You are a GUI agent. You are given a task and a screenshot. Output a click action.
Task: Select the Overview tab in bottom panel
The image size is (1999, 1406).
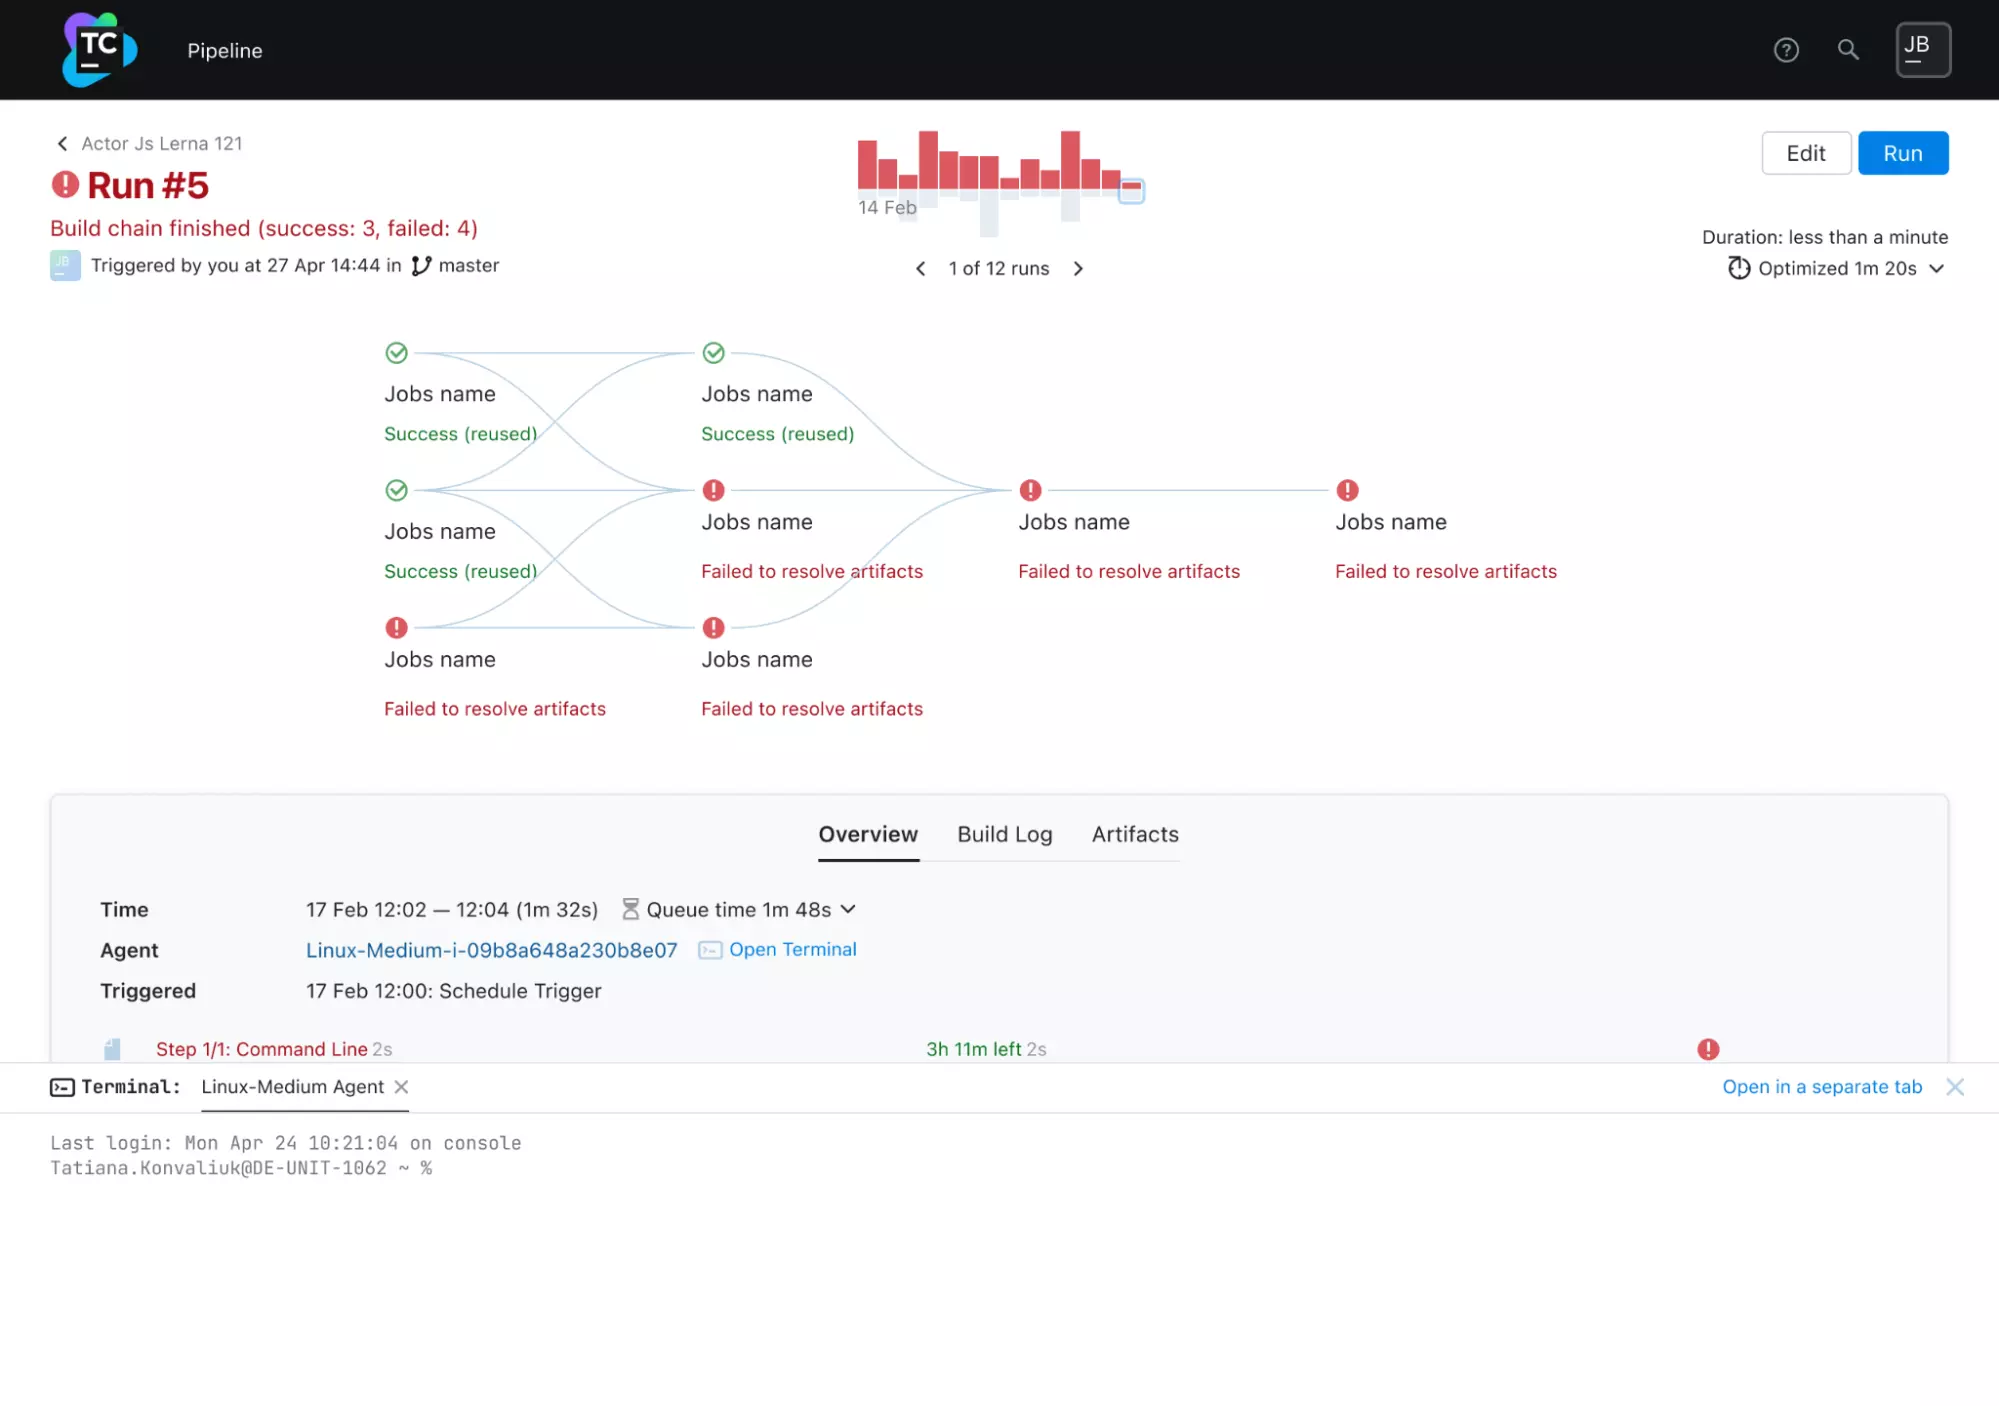[x=867, y=834]
